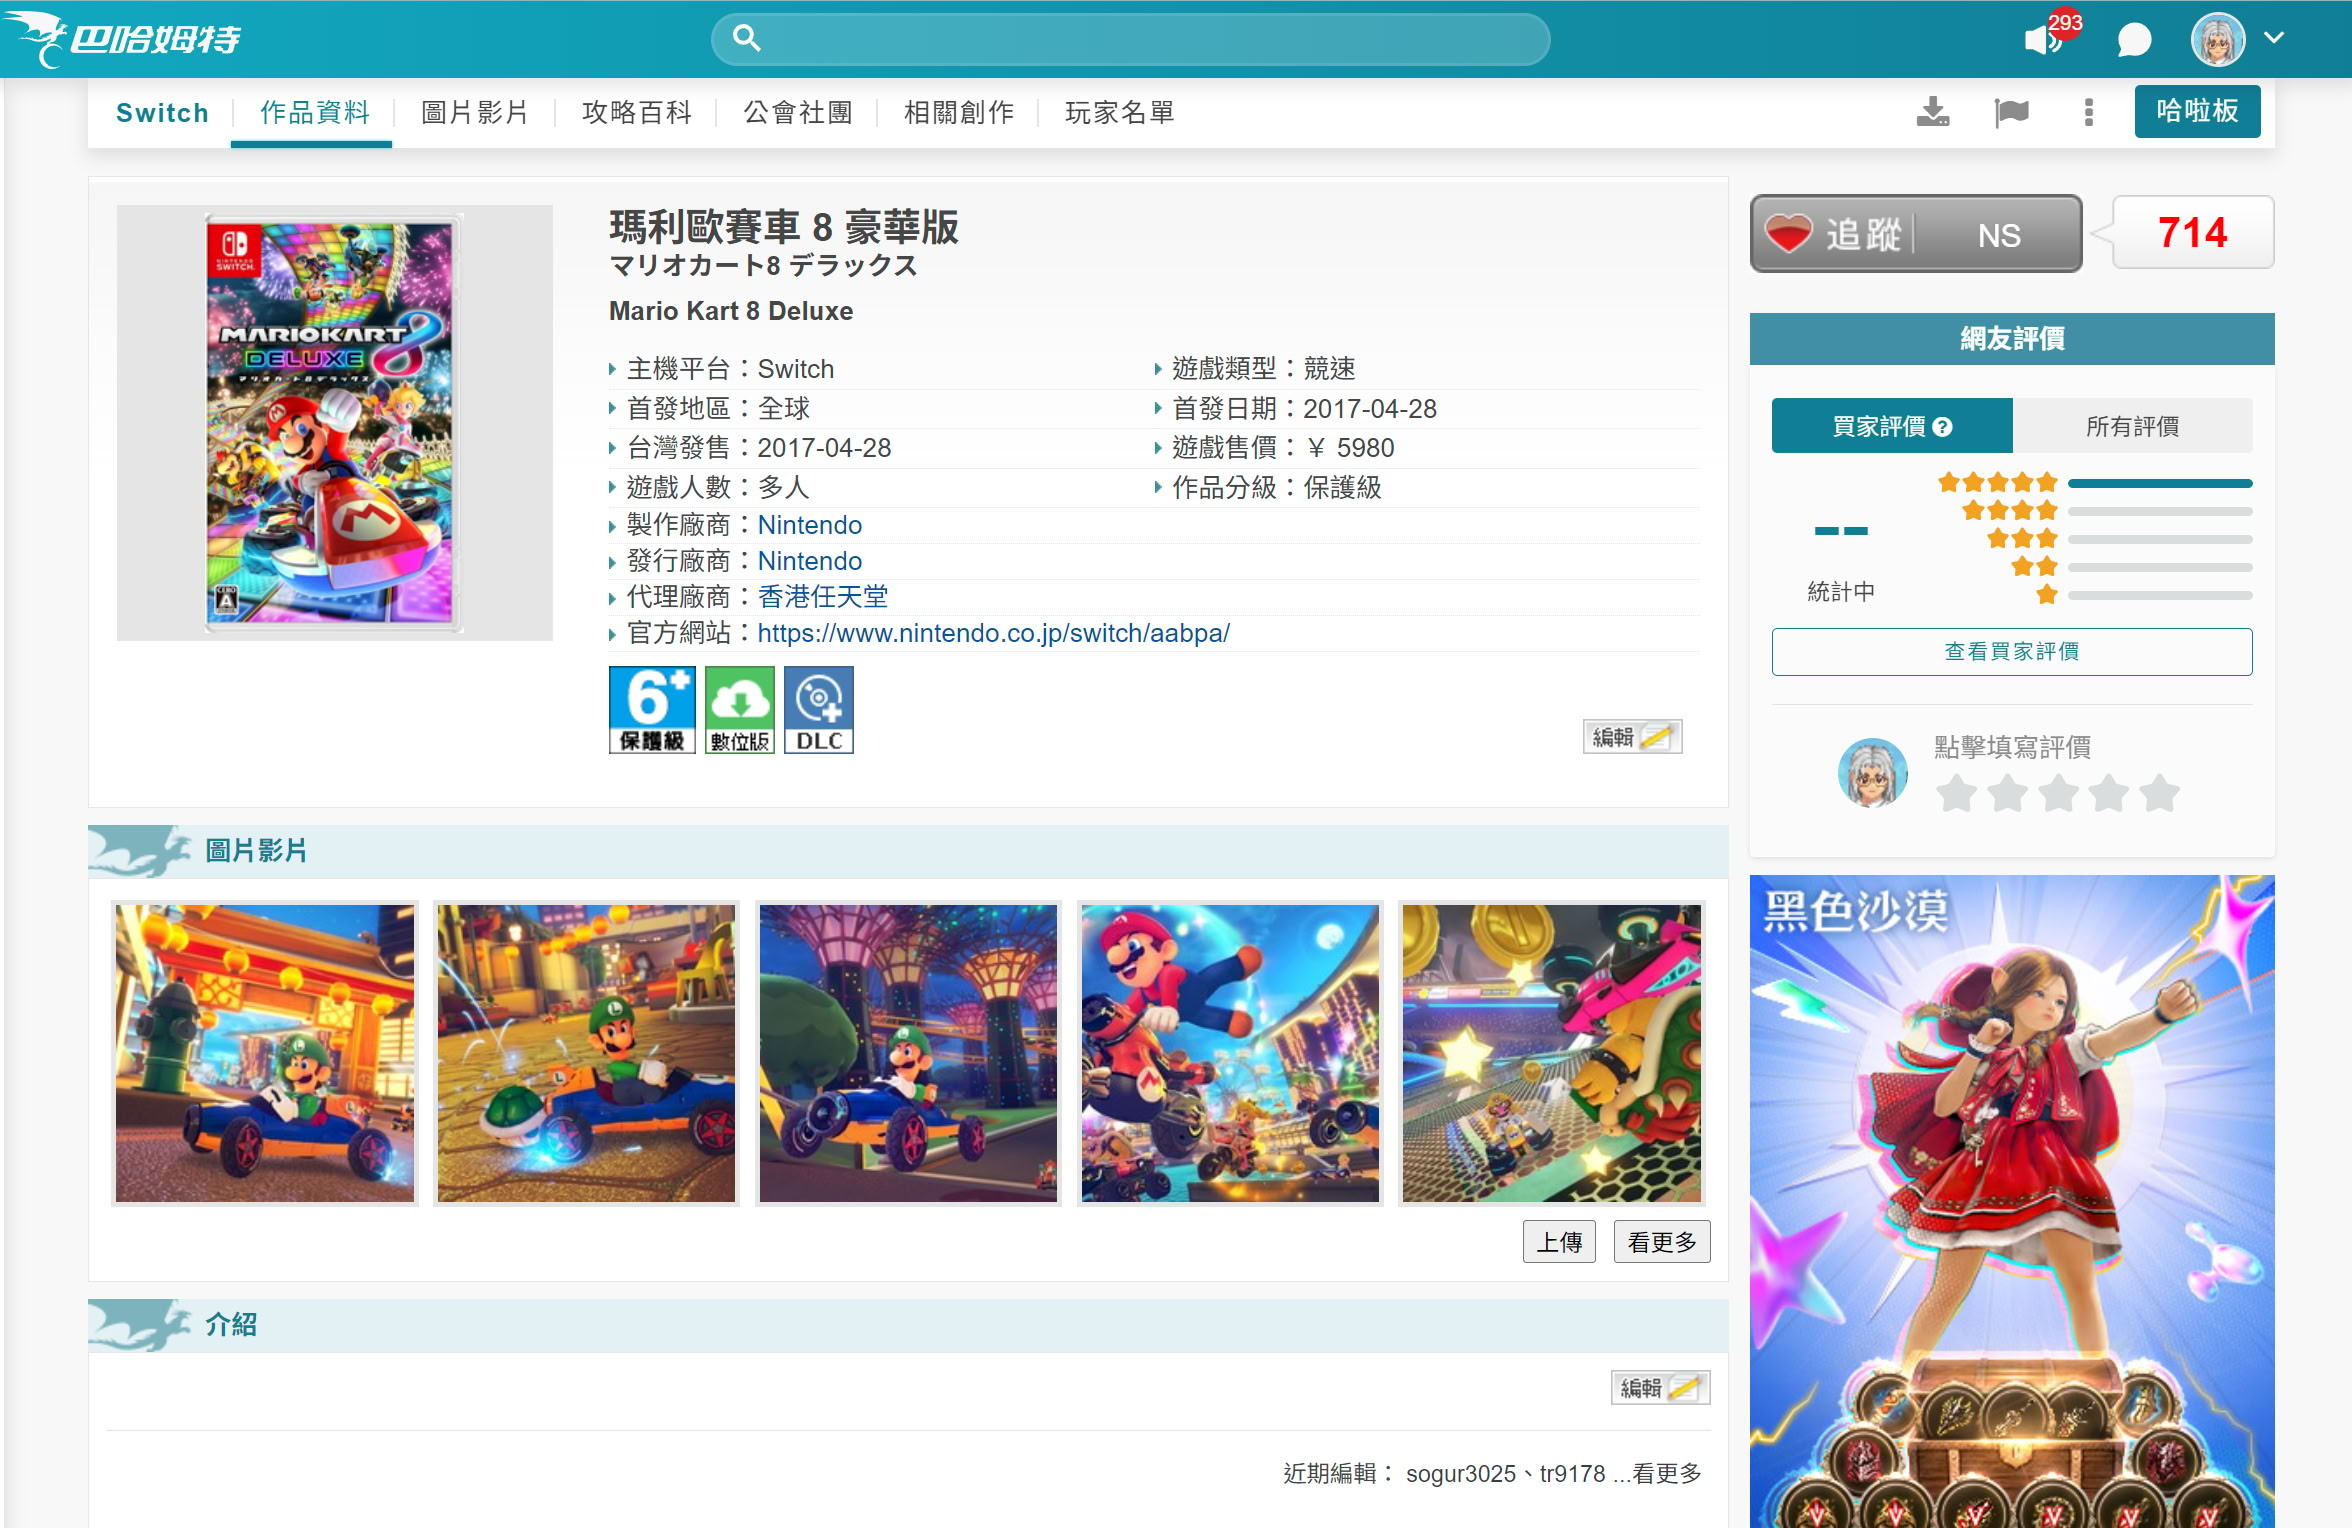Open the 香港任天堂 distributor link
The height and width of the screenshot is (1528, 2352).
click(822, 597)
